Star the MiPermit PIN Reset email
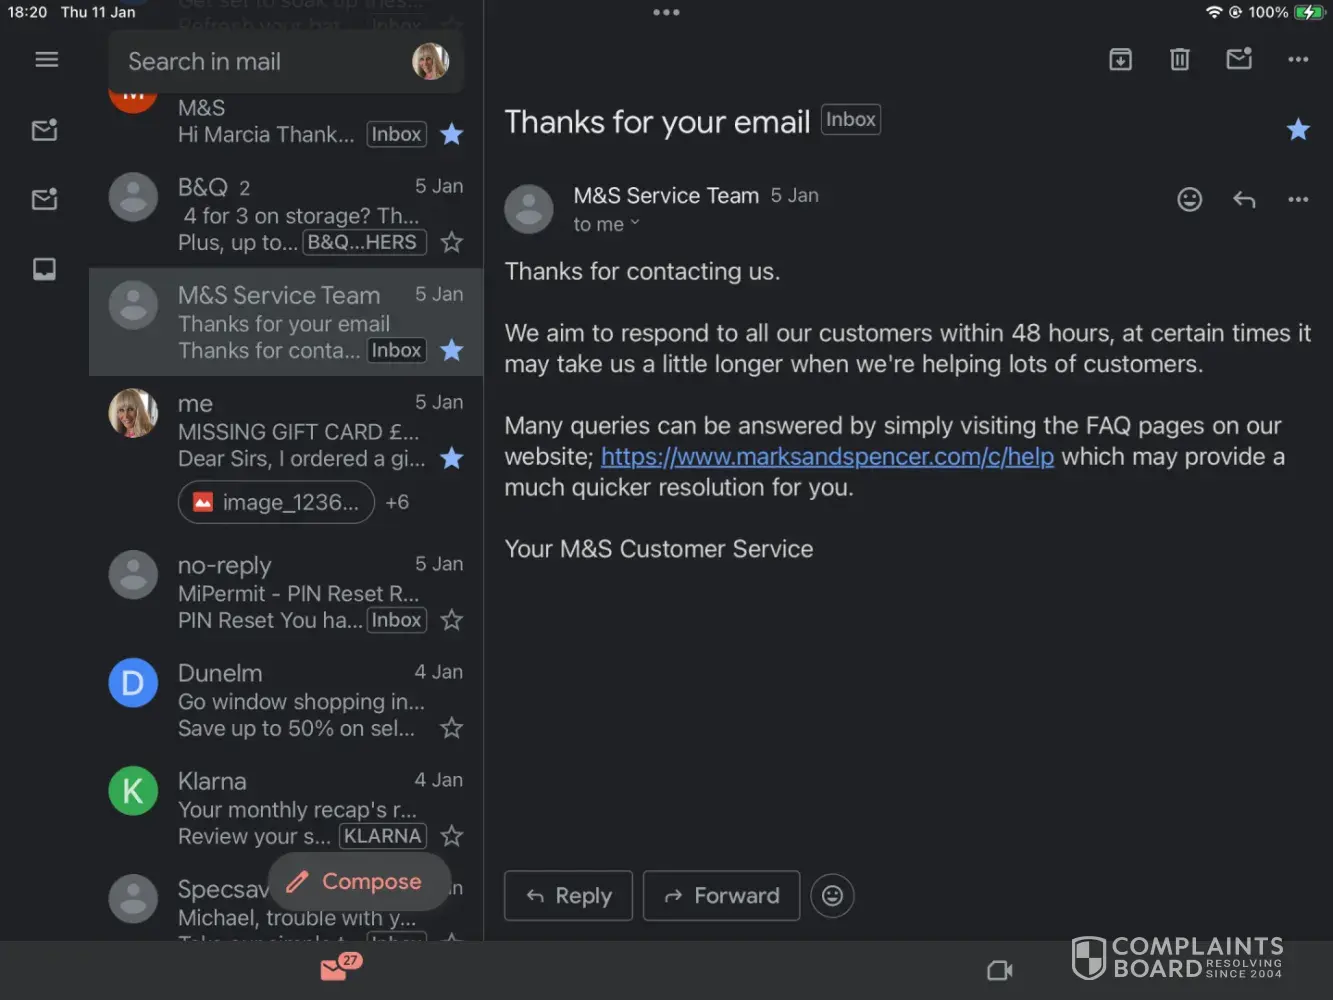Screen dimensions: 1333x1000 pyautogui.click(x=452, y=620)
